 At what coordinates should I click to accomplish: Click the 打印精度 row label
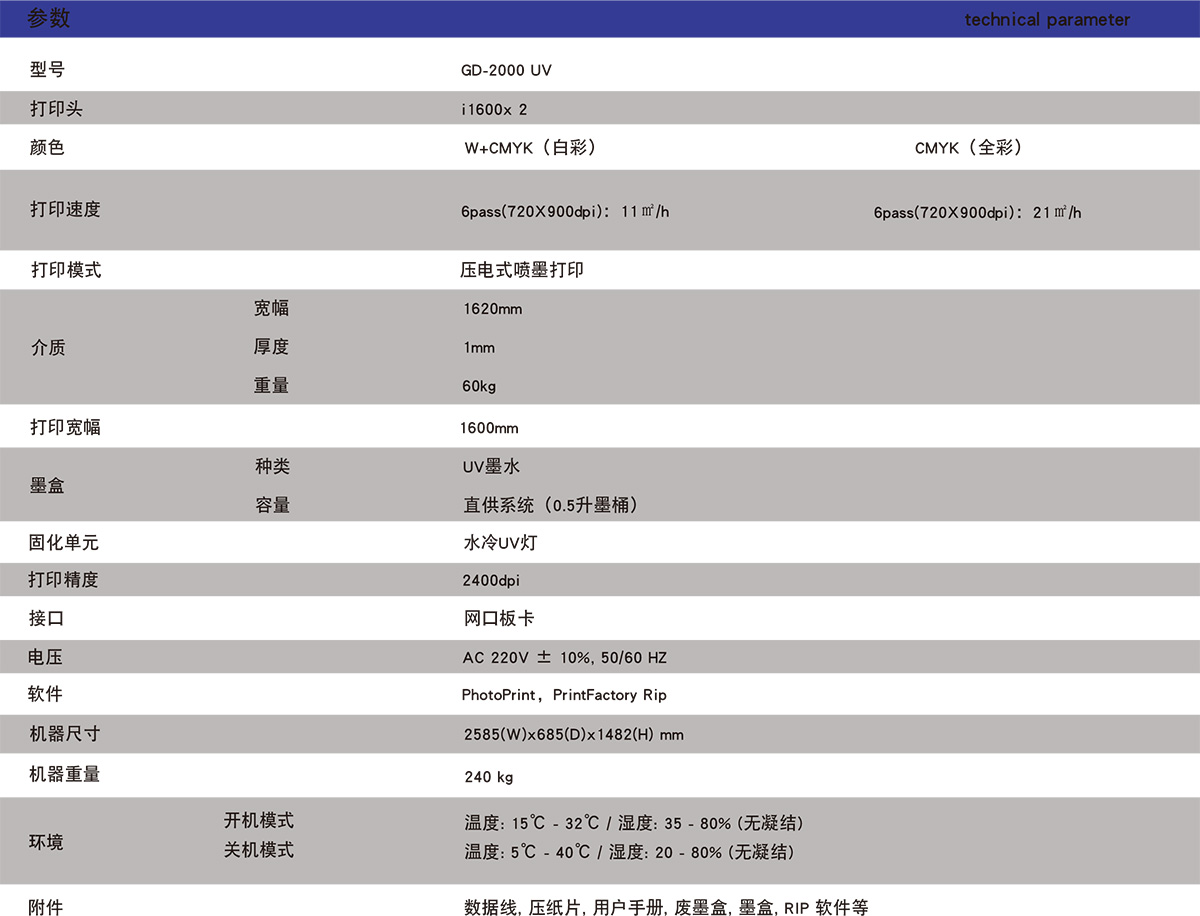tap(64, 579)
